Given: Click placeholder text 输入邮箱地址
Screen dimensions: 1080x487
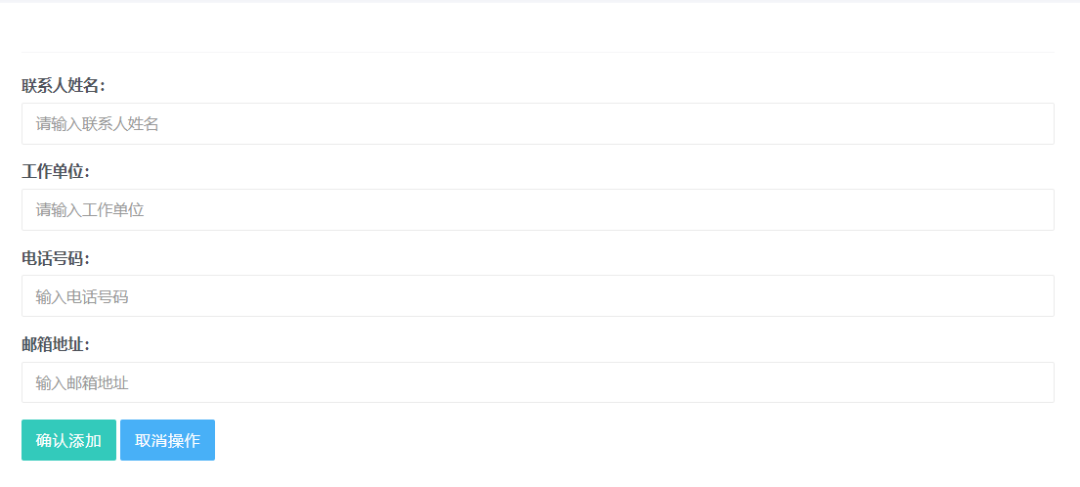Looking at the screenshot, I should (82, 383).
